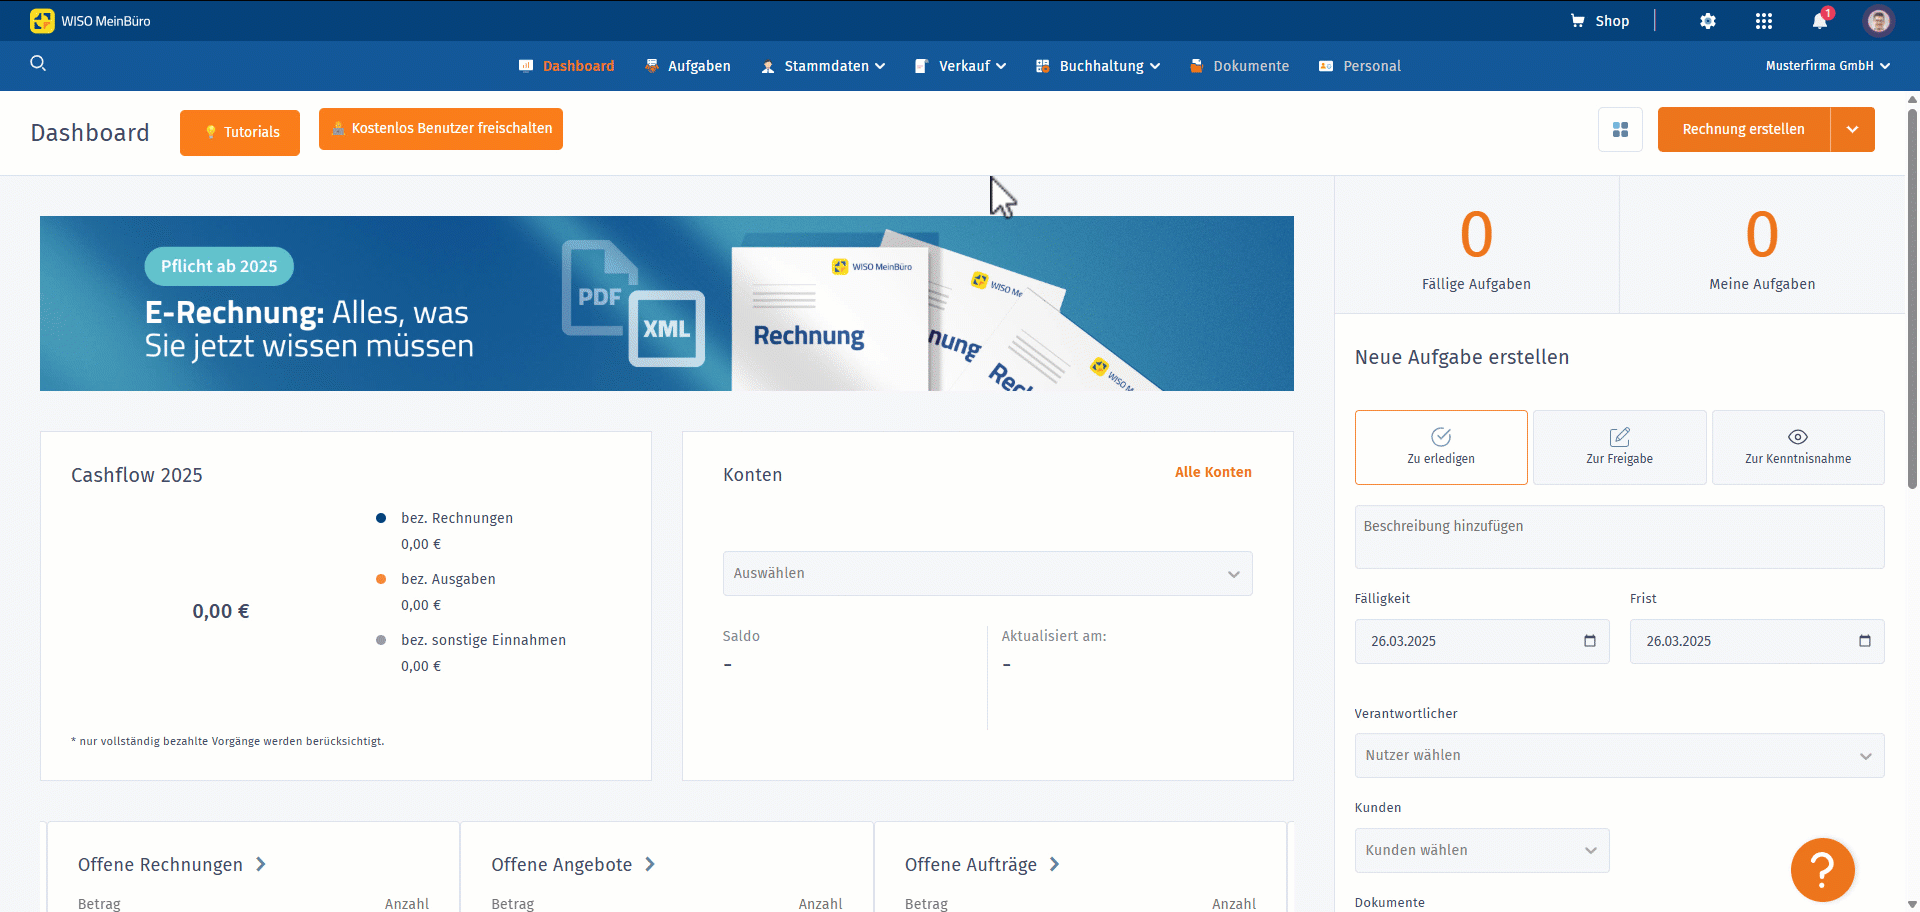Click the Tutorials button
Image resolution: width=1920 pixels, height=912 pixels.
[240, 132]
